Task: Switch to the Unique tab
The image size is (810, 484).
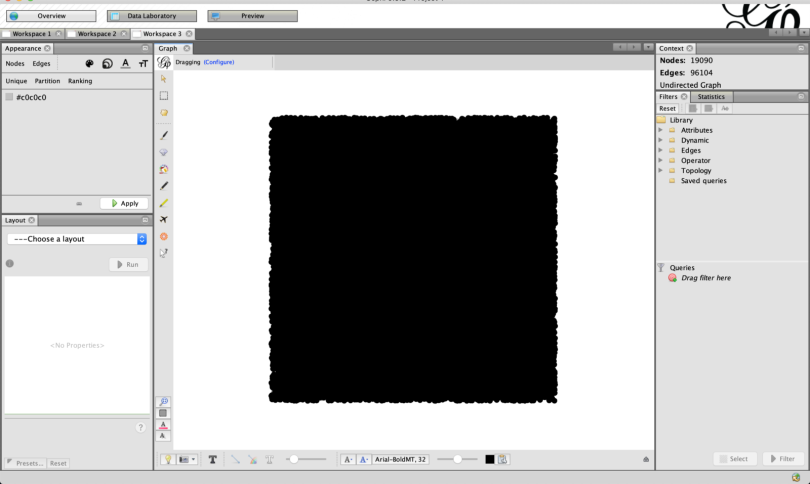Action: click(x=16, y=81)
